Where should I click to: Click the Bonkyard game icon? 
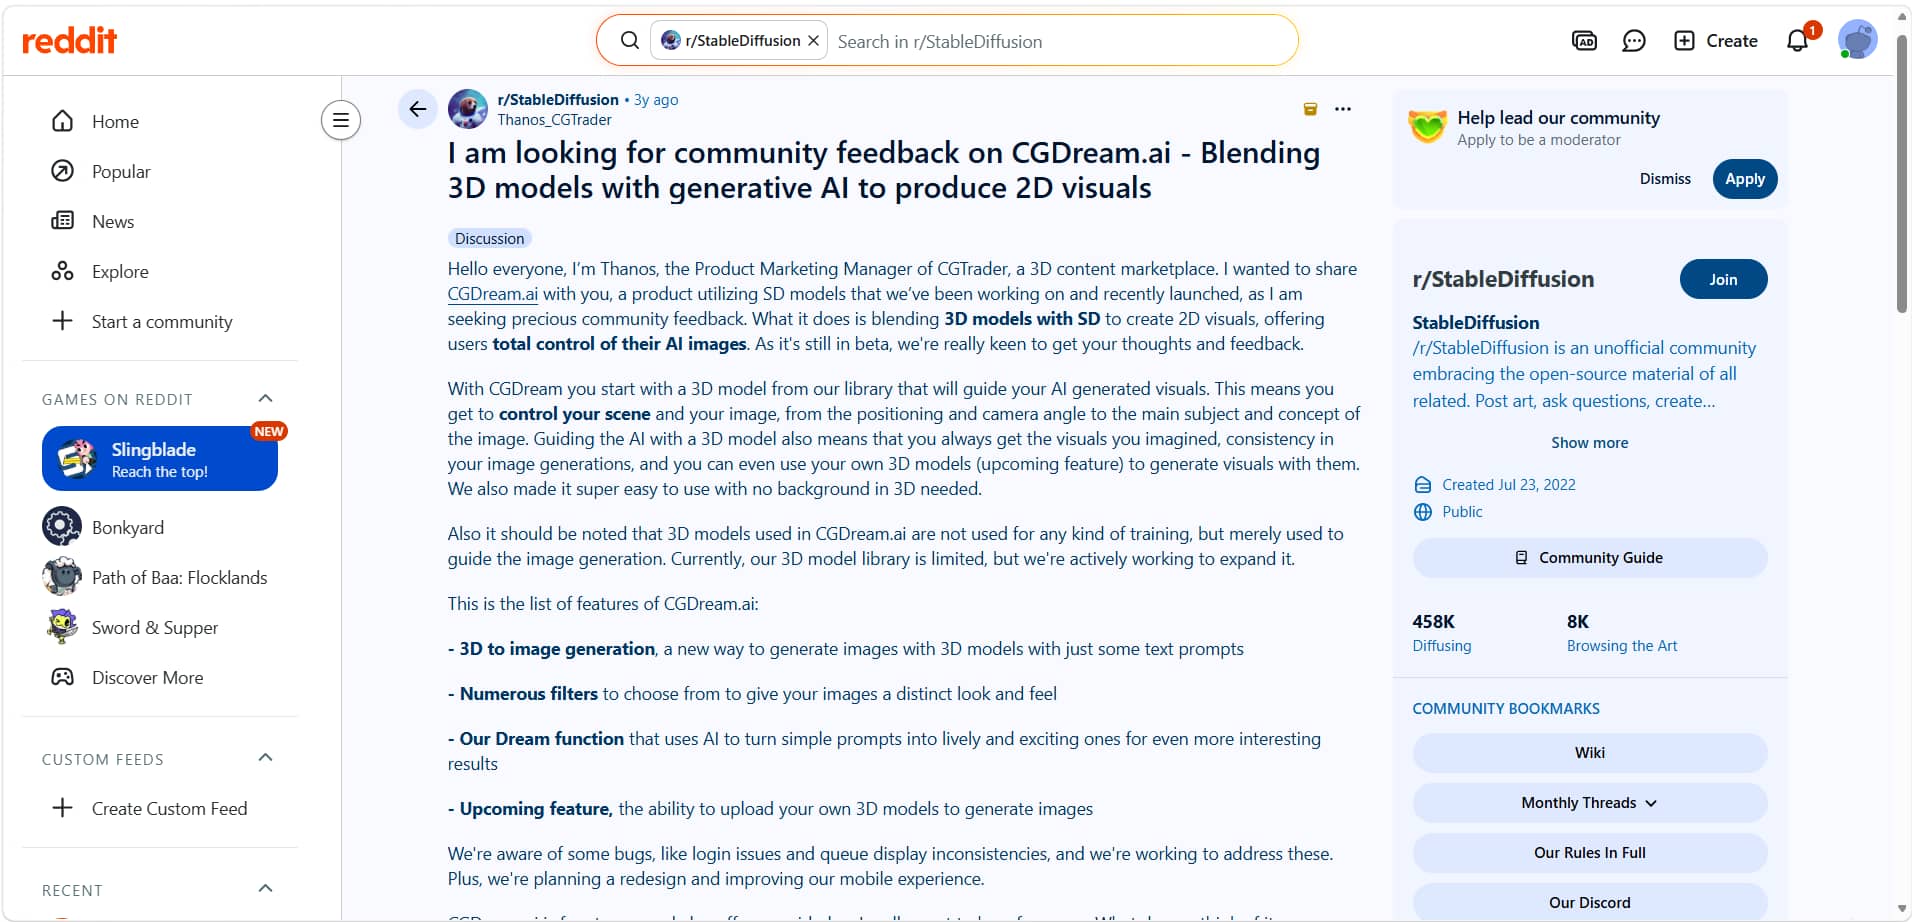pyautogui.click(x=62, y=527)
